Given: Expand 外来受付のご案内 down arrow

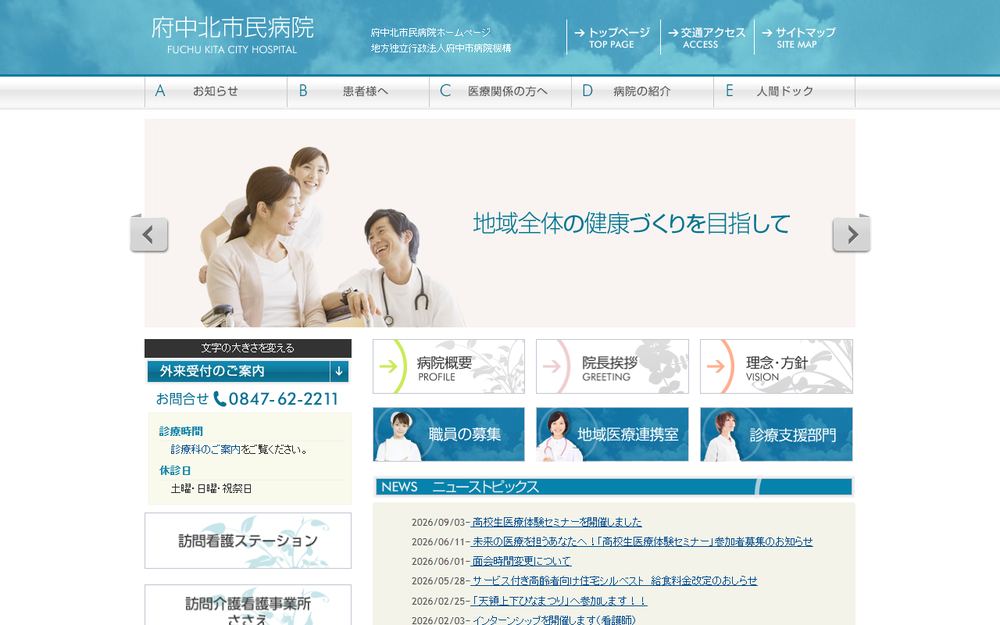Looking at the screenshot, I should click(x=339, y=371).
